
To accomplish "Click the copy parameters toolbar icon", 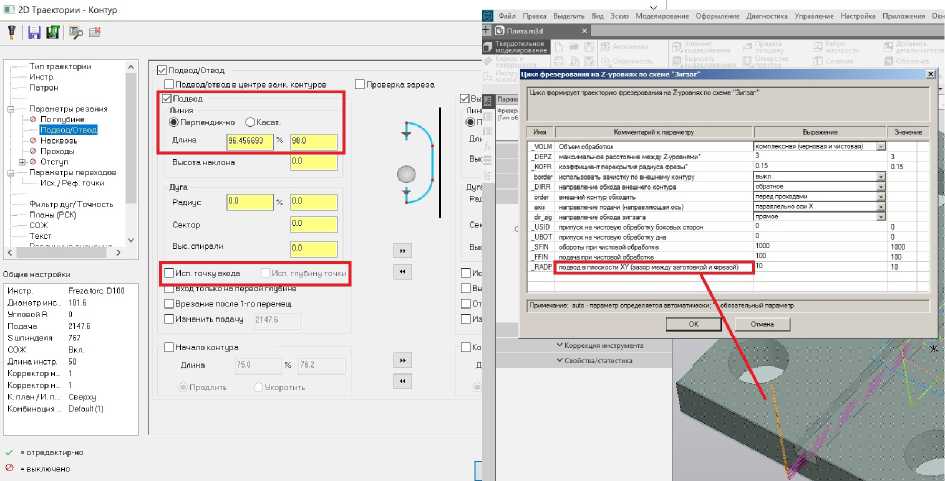I will click(x=75, y=33).
